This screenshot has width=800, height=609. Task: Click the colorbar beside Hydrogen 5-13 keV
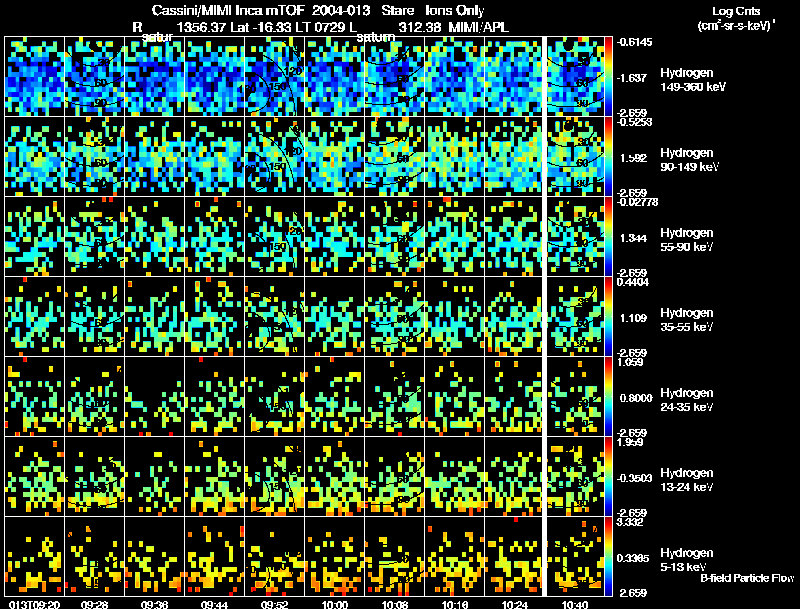tap(608, 556)
